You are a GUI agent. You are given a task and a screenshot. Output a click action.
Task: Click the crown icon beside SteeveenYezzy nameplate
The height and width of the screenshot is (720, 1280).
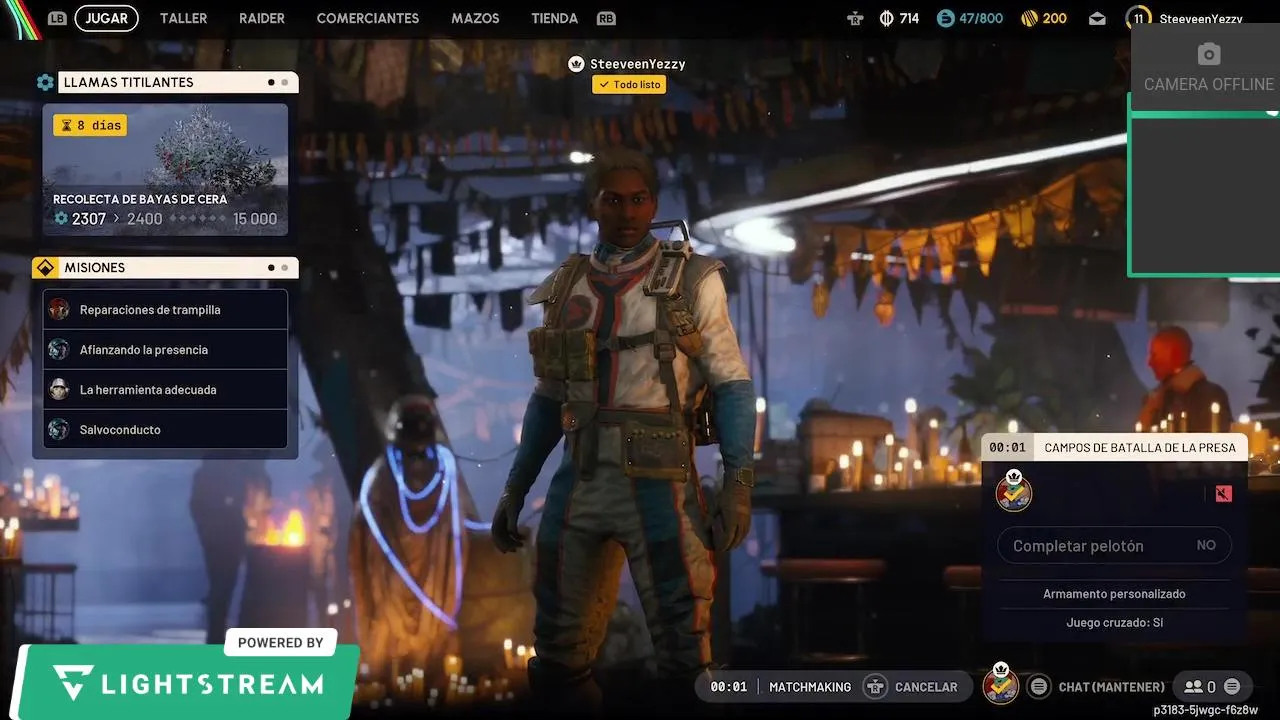576,64
